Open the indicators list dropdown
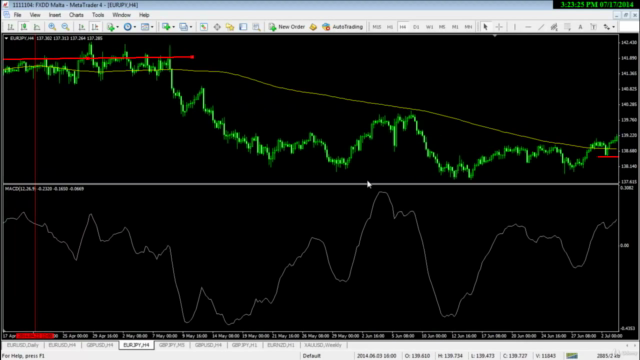This screenshot has height=360, width=640. [x=113, y=27]
